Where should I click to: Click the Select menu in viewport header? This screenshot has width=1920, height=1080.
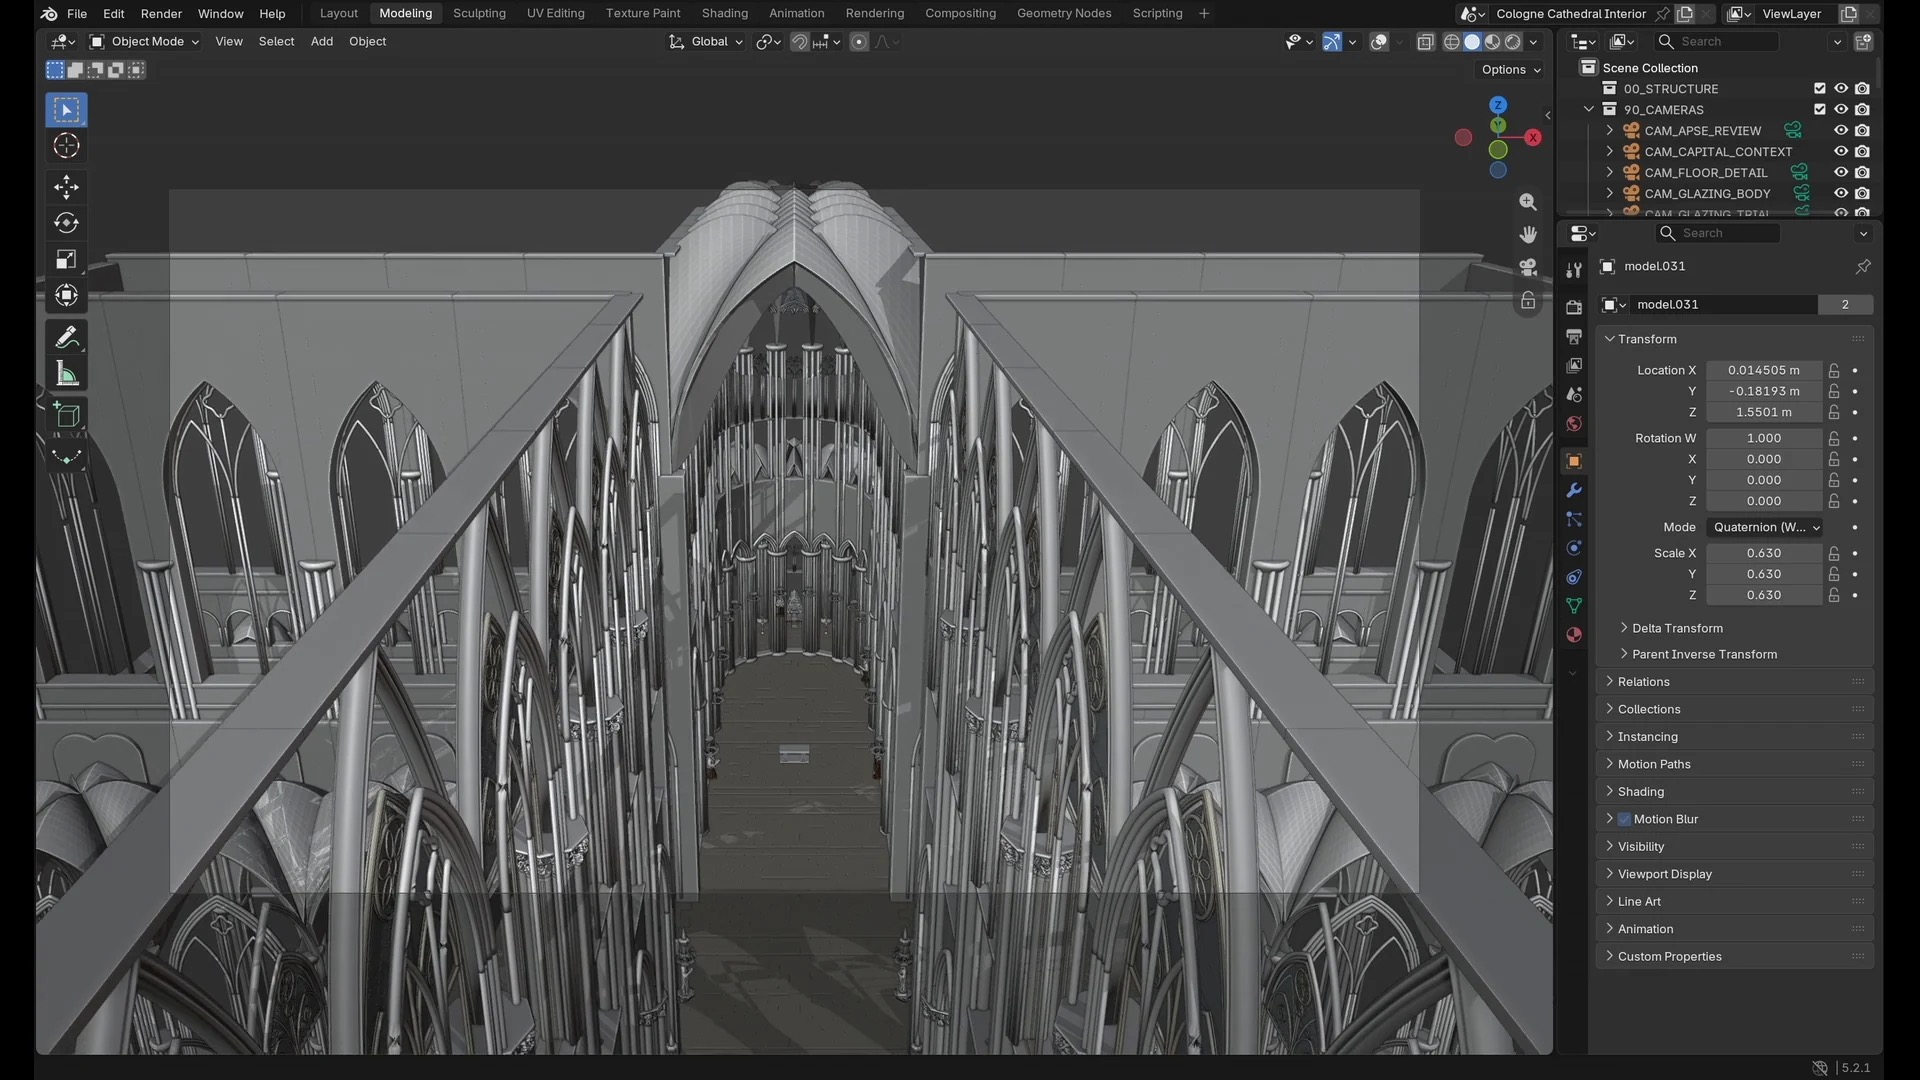pos(276,42)
